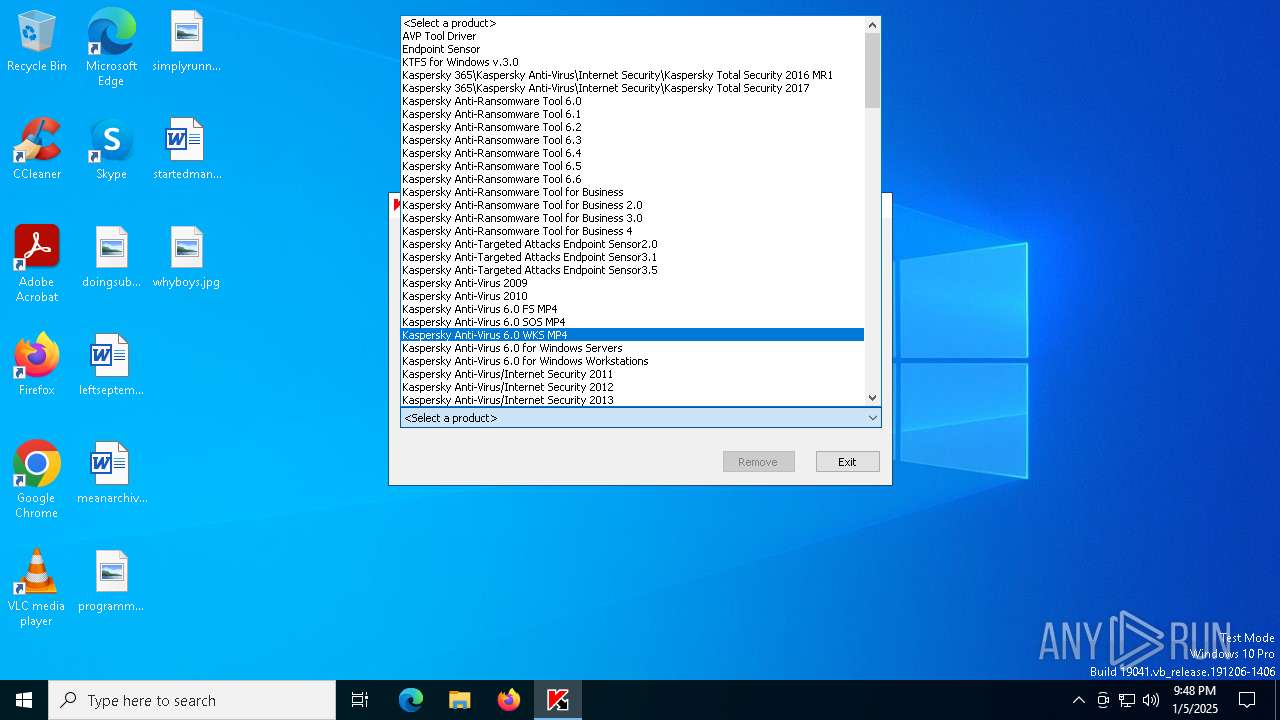The height and width of the screenshot is (720, 1280).
Task: Select the simplyrunn... image file on desktop
Action: 186,42
